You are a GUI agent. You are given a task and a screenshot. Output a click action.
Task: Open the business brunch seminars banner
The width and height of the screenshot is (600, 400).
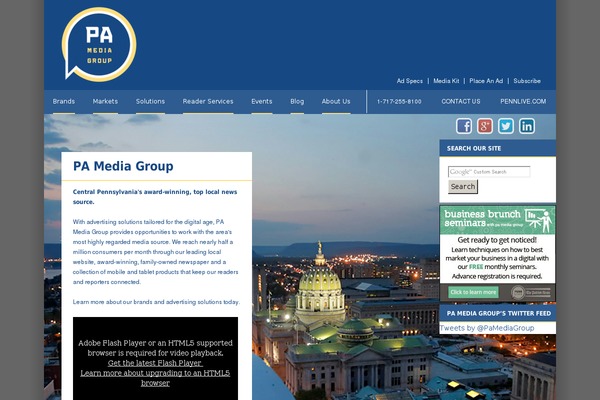click(497, 253)
